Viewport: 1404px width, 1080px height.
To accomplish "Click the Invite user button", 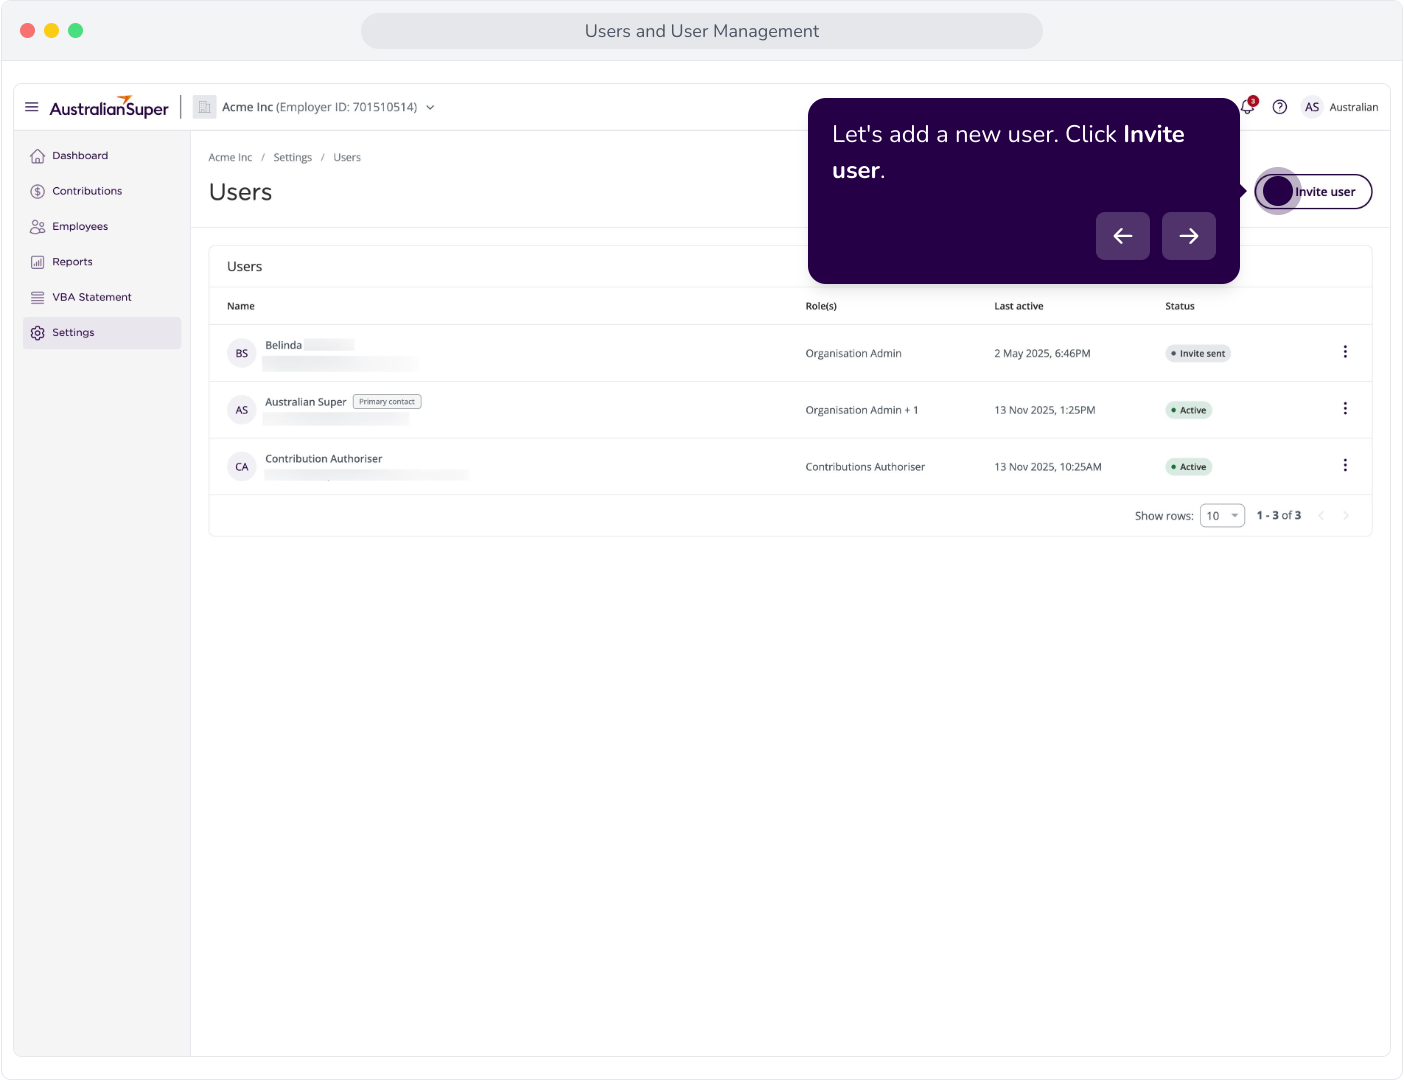I will coord(1314,191).
